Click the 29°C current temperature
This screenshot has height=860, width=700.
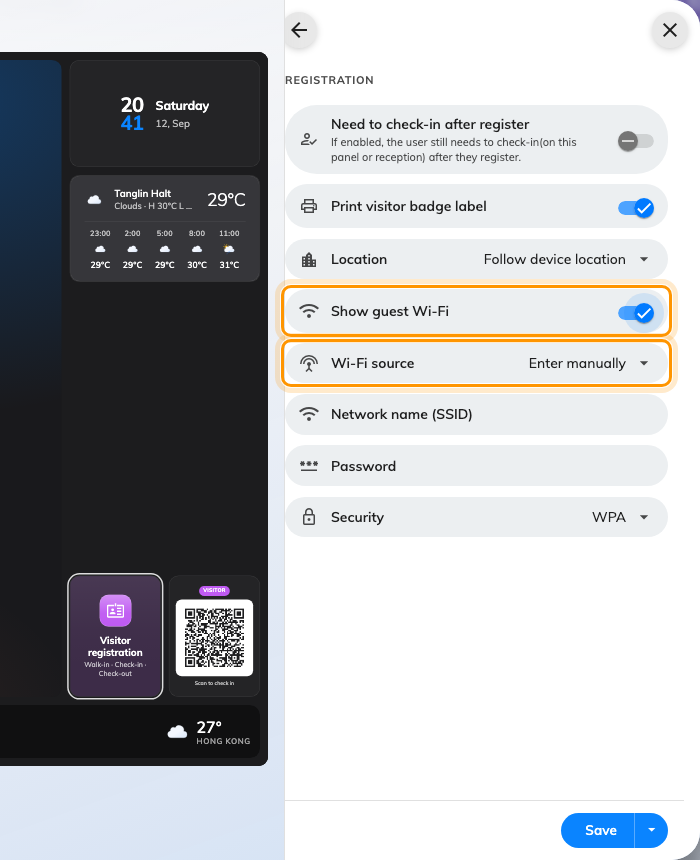click(226, 200)
